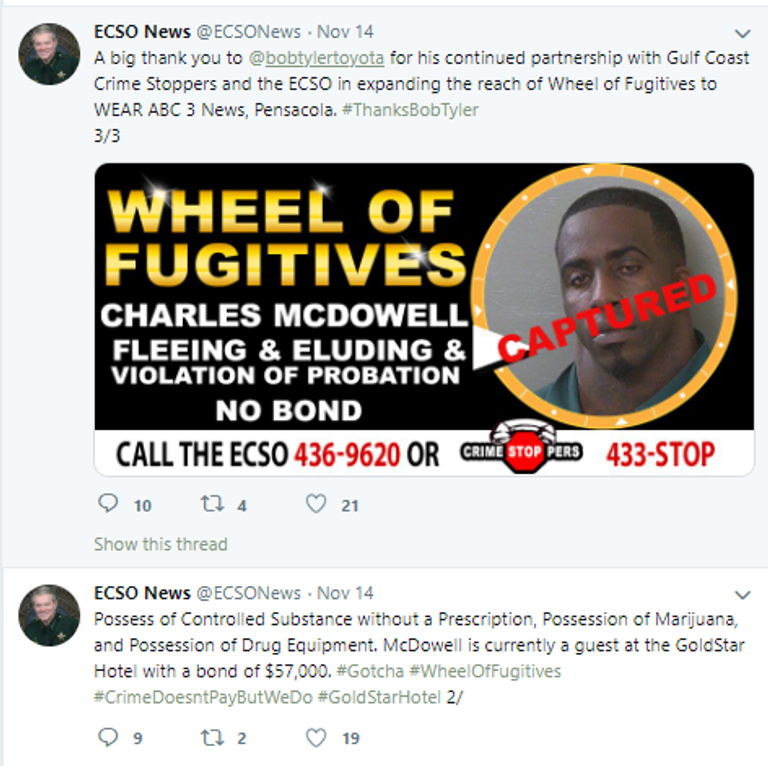This screenshot has width=768, height=766.
Task: Click Show this thread link
Action: [161, 544]
